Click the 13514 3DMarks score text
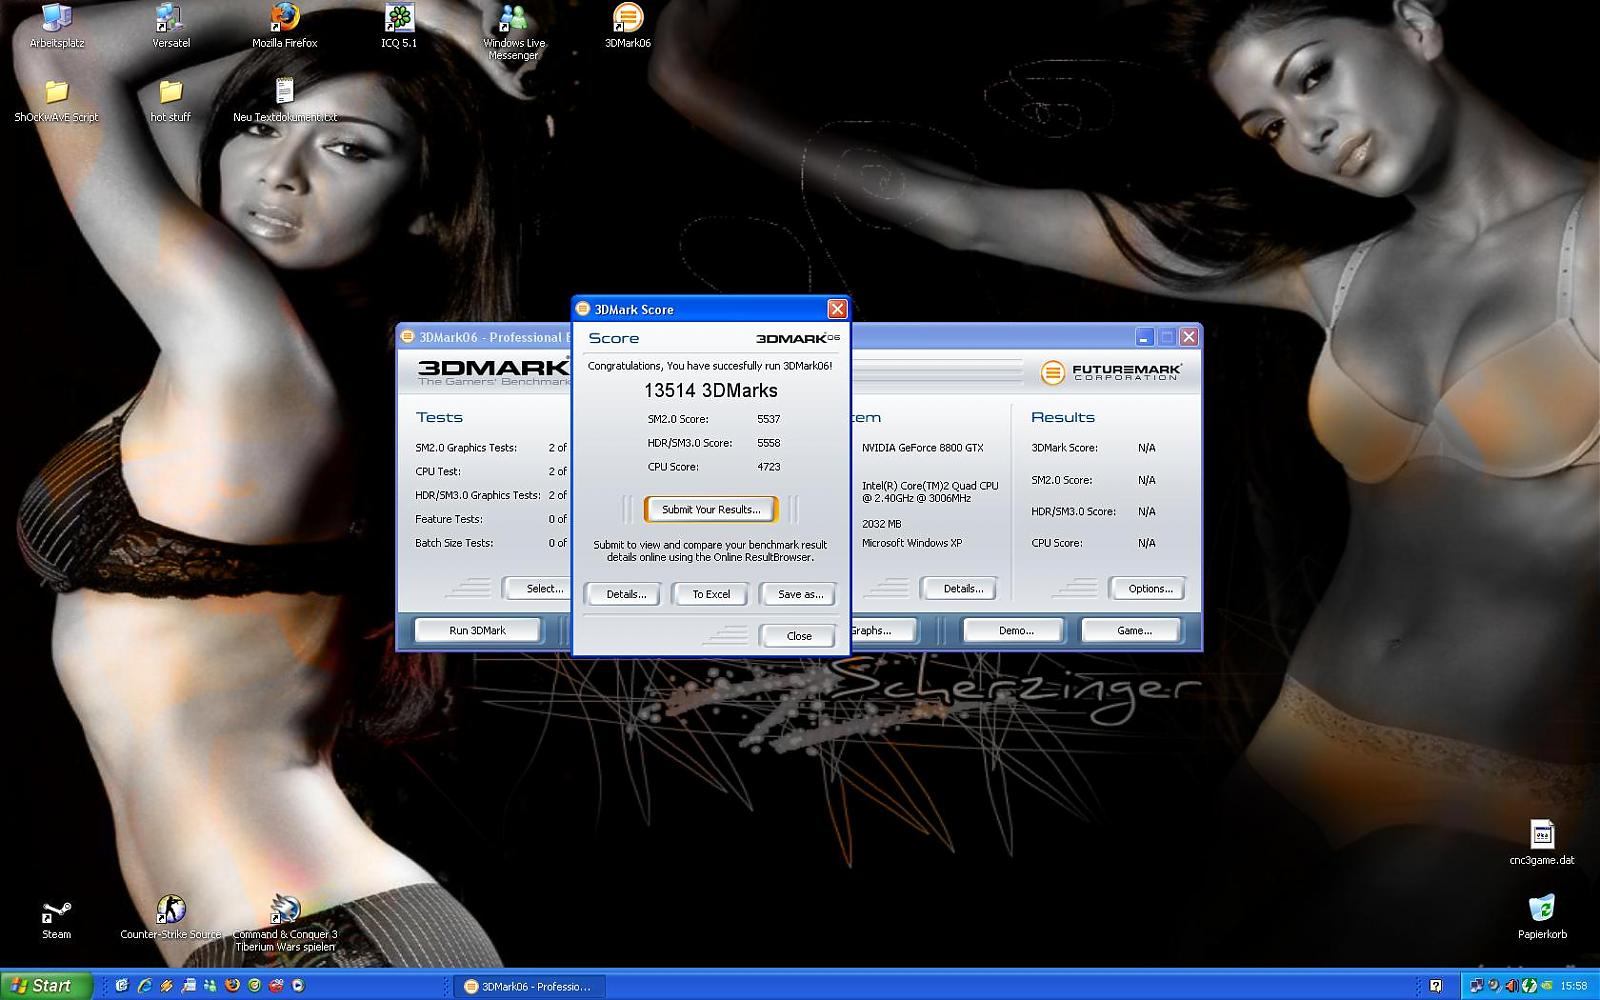This screenshot has height=1000, width=1600. point(710,390)
